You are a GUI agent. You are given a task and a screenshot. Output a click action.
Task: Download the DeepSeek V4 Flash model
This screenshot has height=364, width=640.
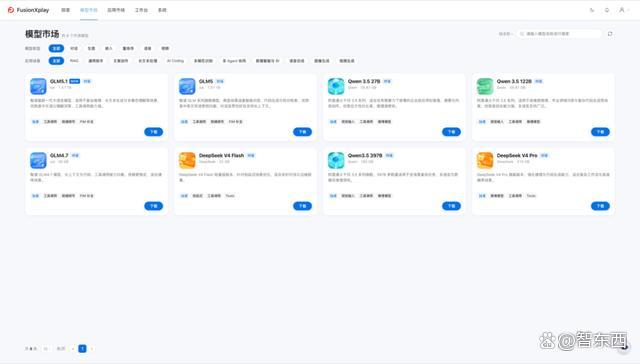[x=302, y=206]
